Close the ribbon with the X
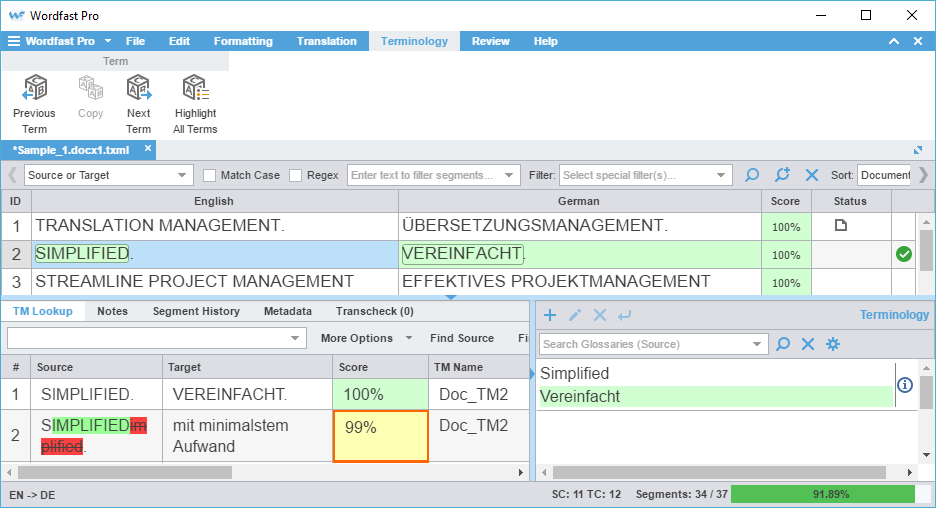The width and height of the screenshot is (936, 508). pos(918,41)
